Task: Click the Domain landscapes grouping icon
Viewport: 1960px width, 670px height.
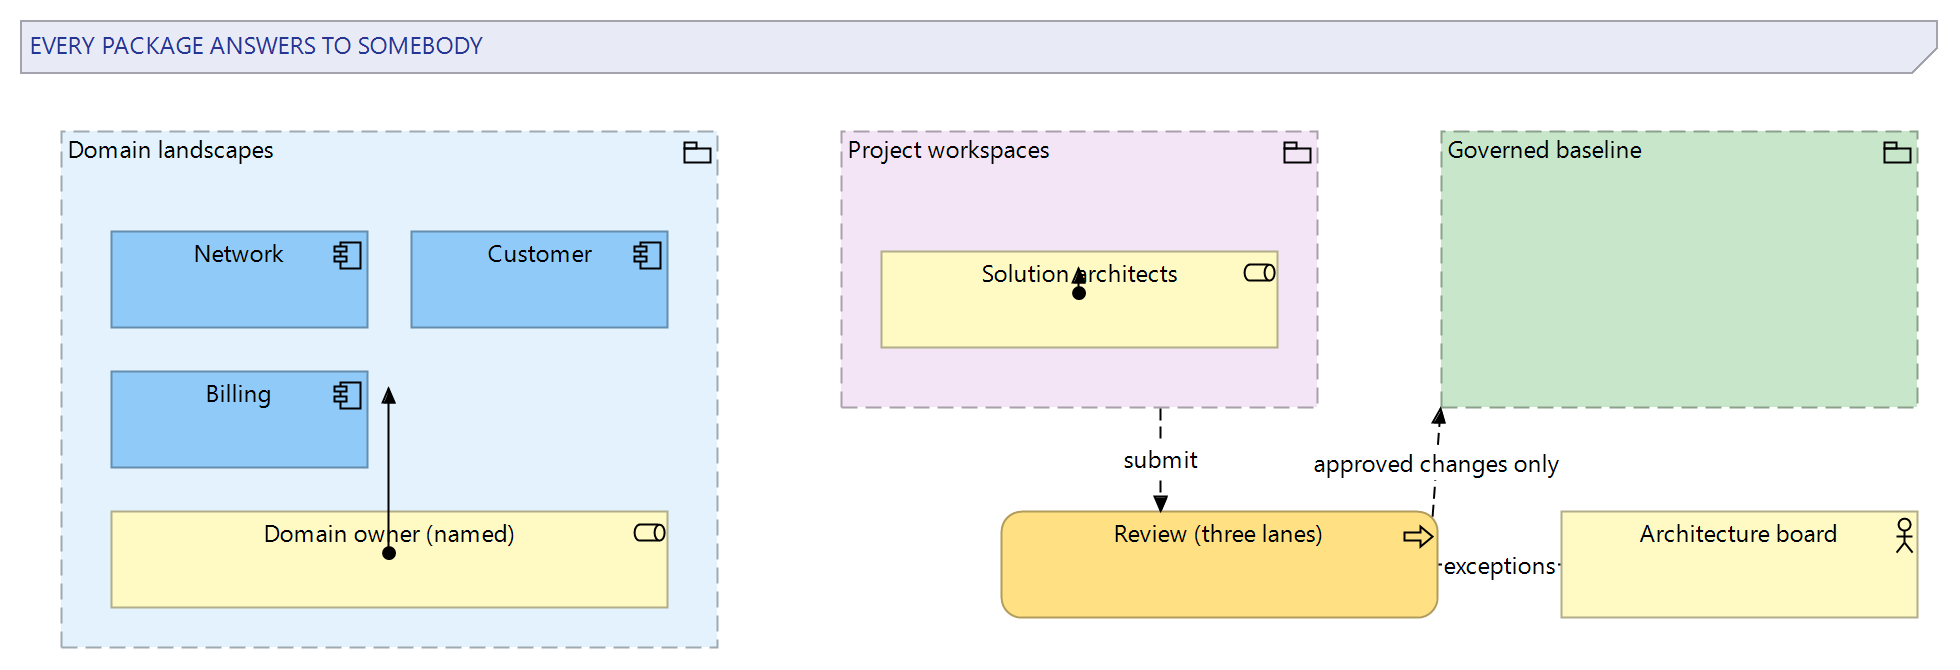Action: pos(697,152)
